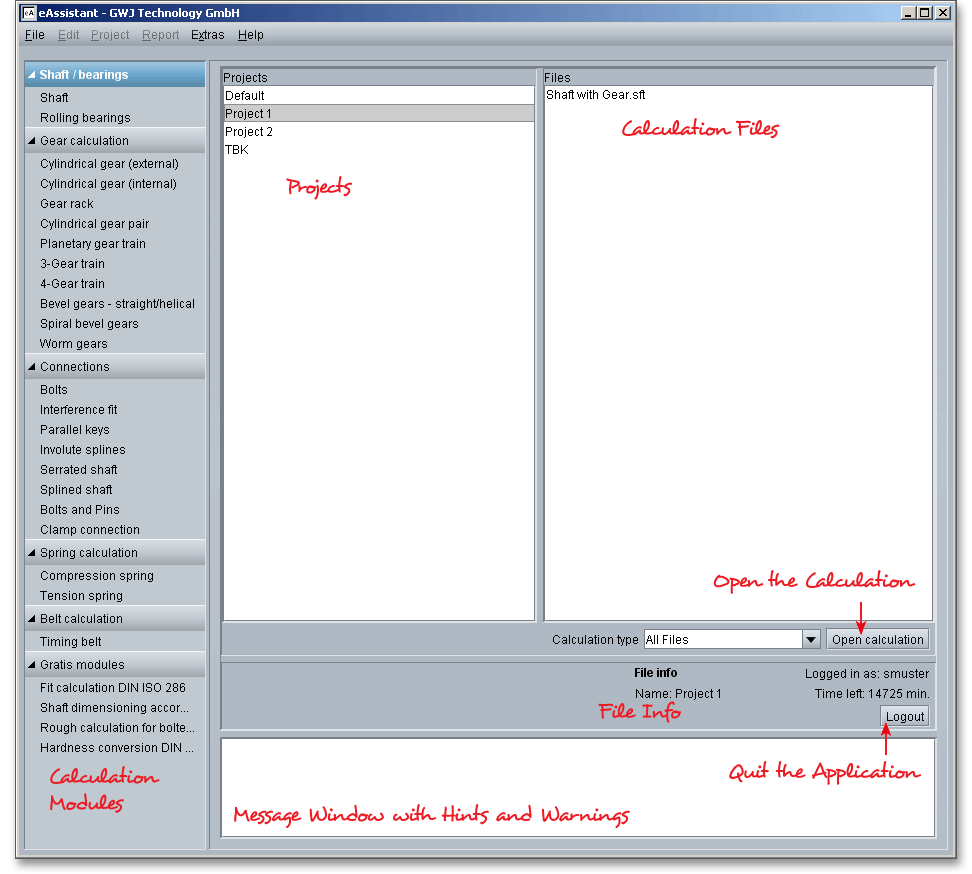The image size is (972, 874).
Task: Launch the Timing belt module
Action: click(x=70, y=642)
